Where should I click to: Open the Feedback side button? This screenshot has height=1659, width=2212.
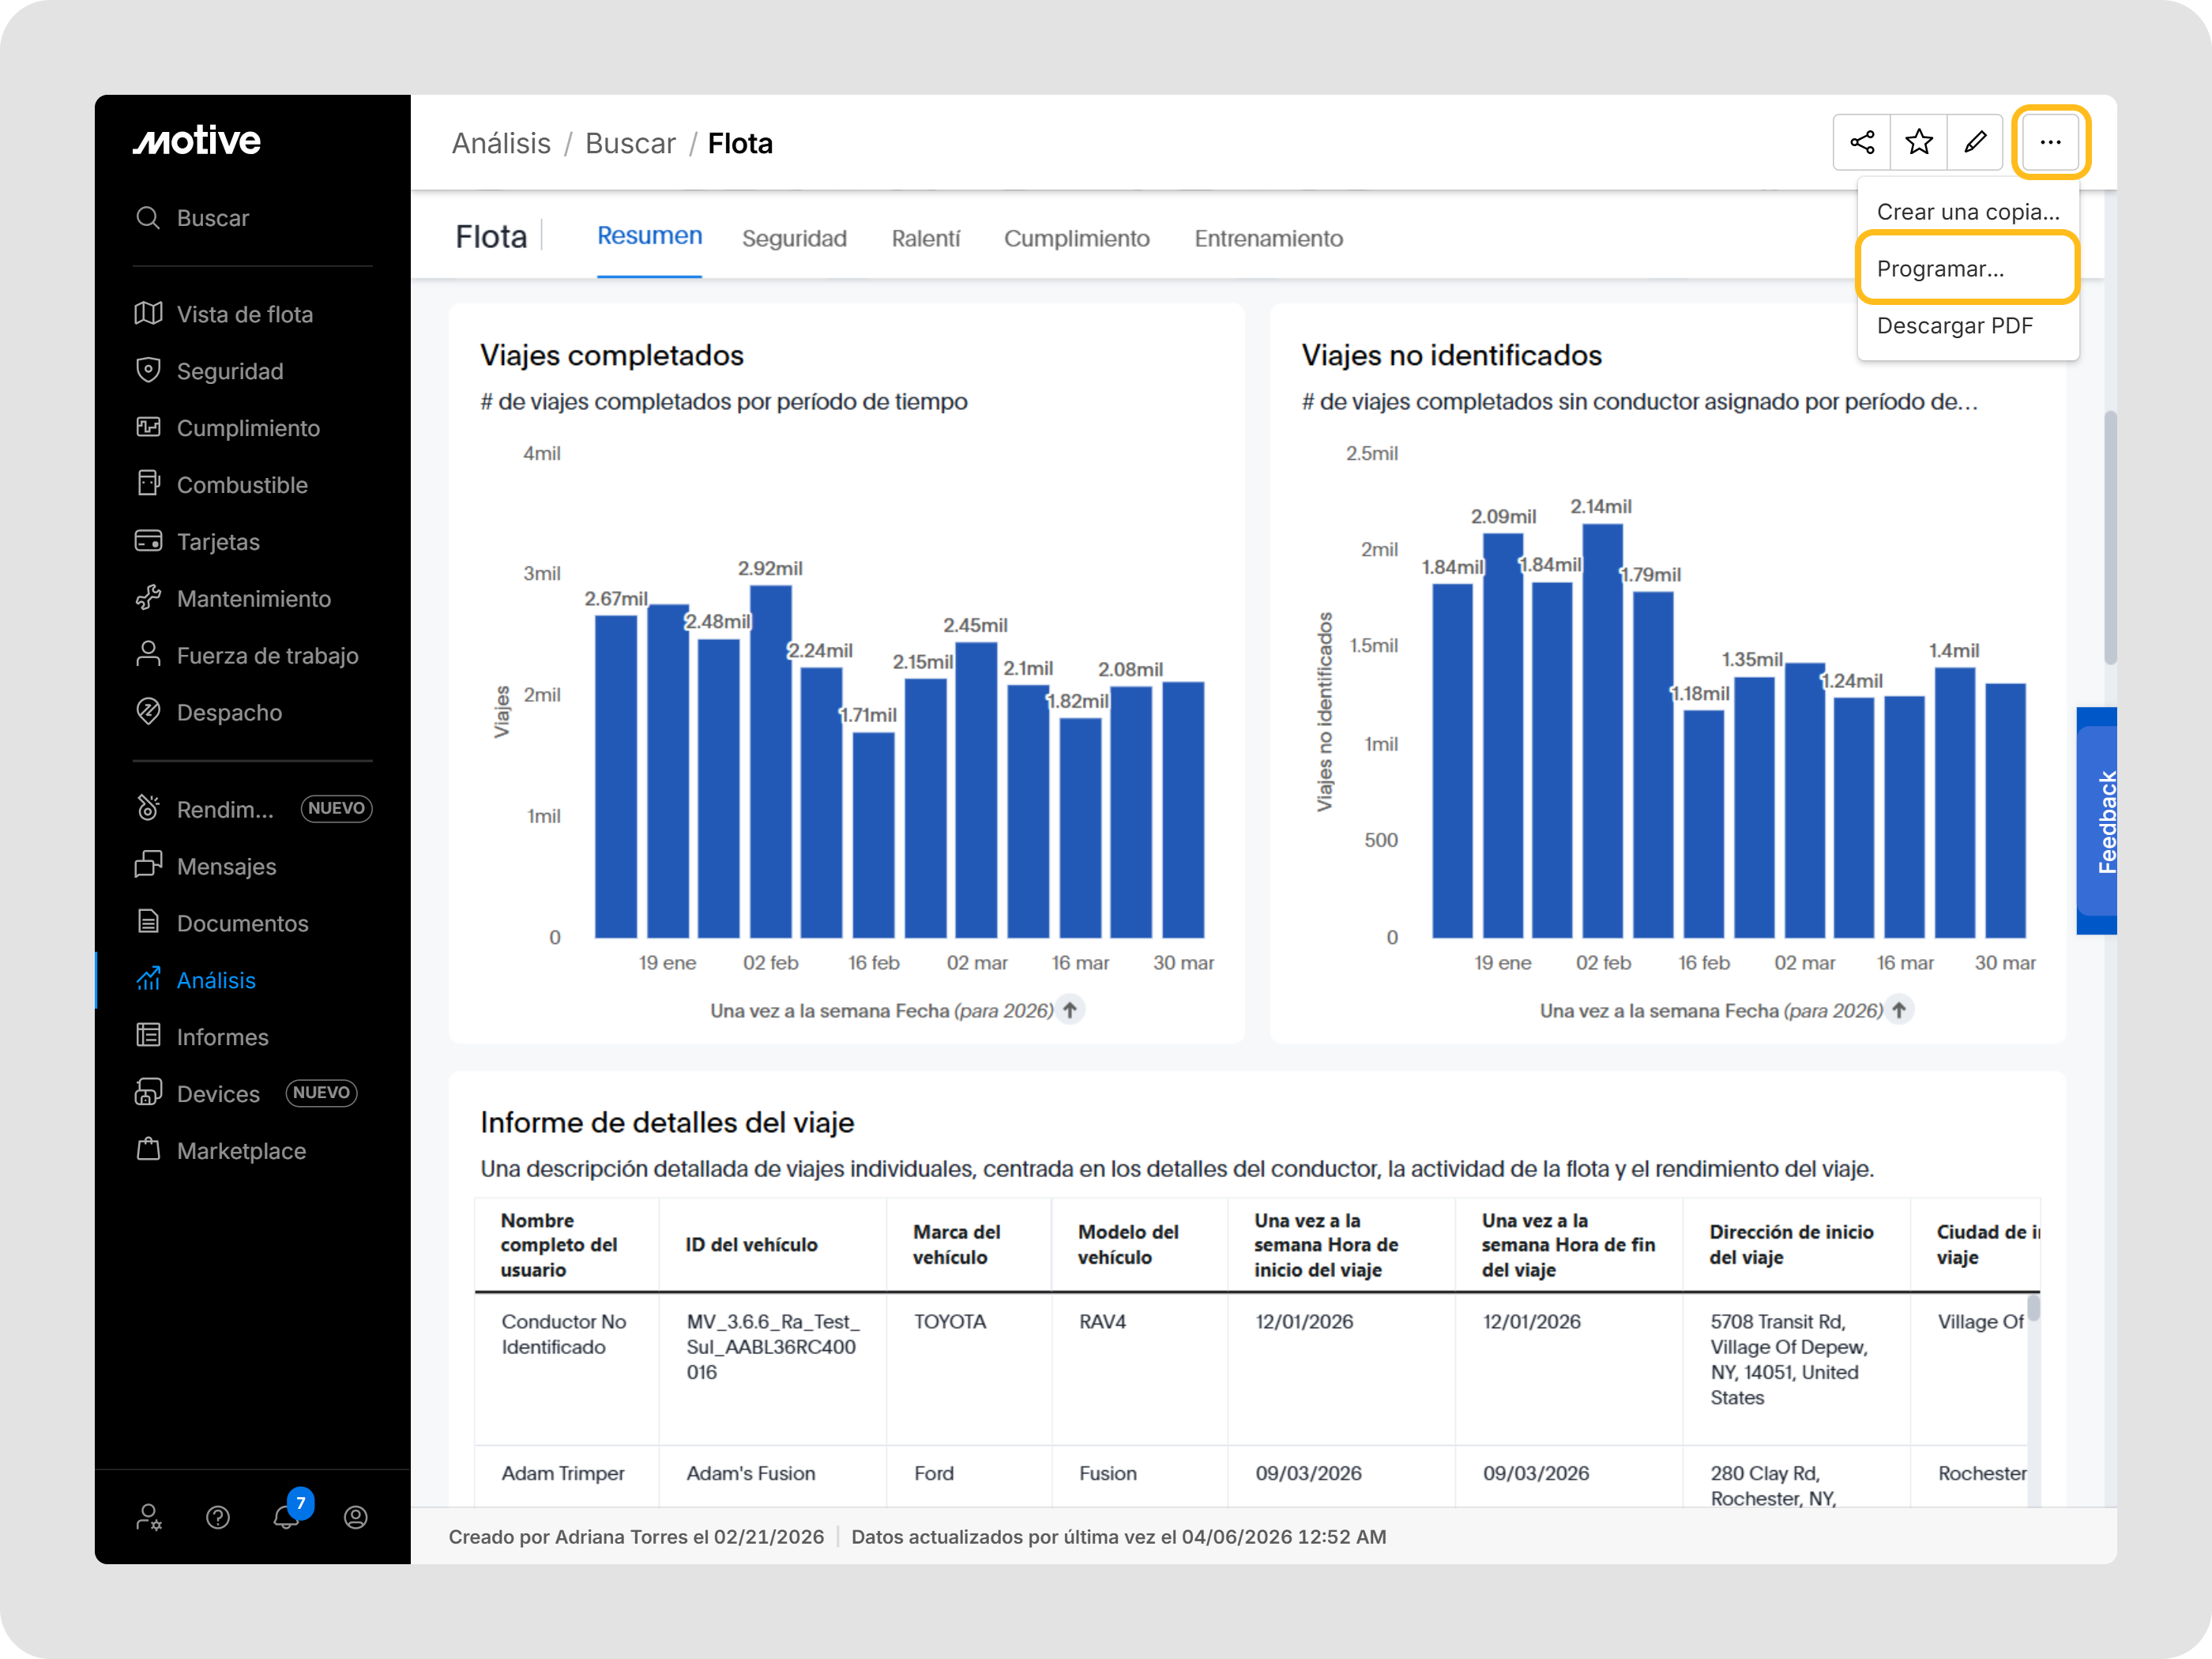tap(2101, 821)
